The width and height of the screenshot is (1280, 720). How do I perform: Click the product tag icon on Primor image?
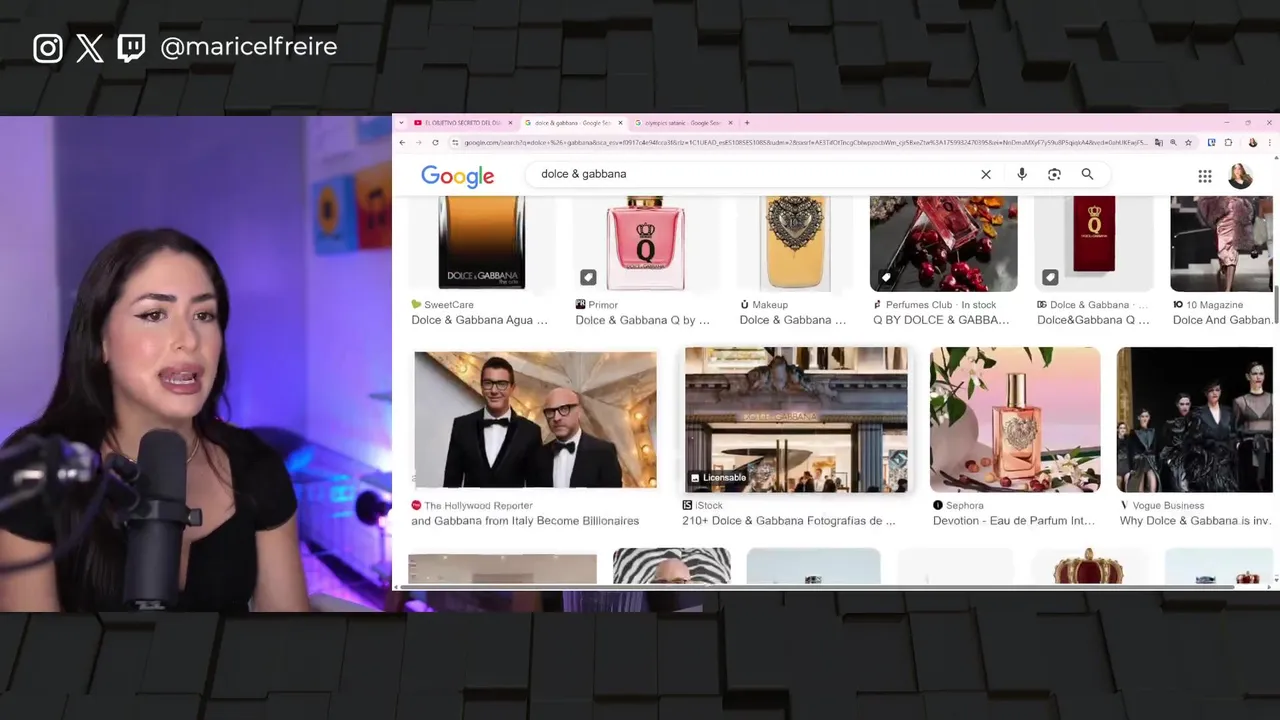pyautogui.click(x=588, y=277)
